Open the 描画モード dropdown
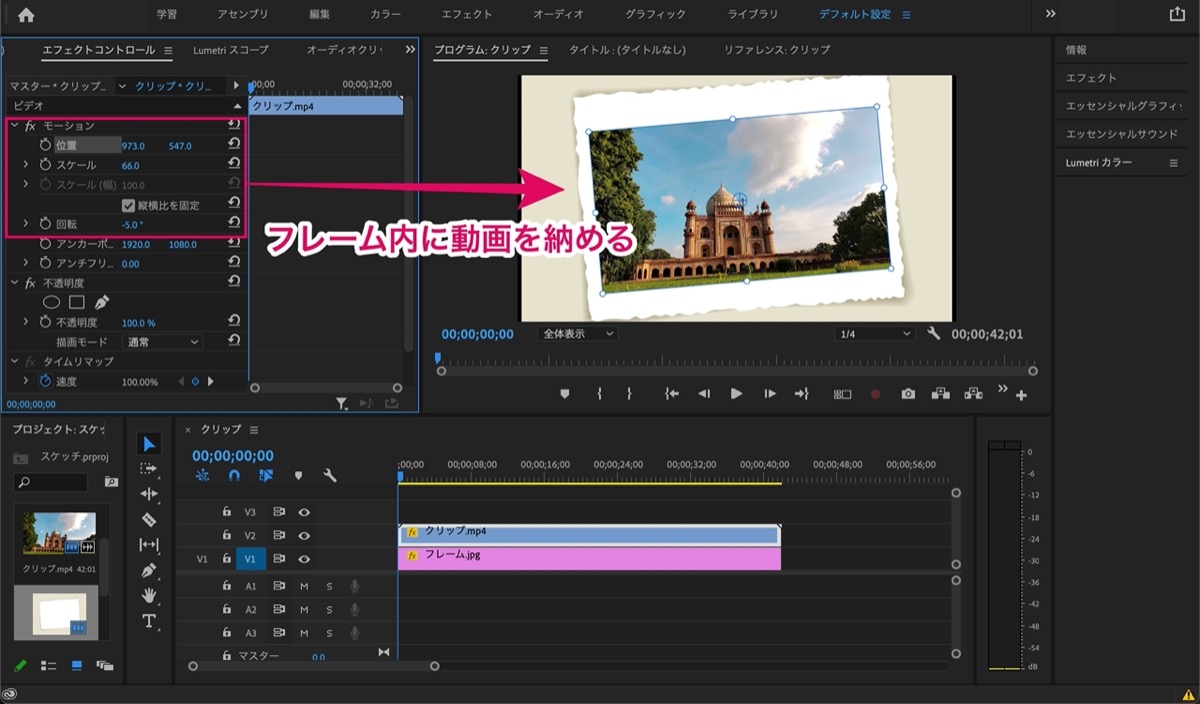The width and height of the screenshot is (1200, 704). (x=161, y=342)
